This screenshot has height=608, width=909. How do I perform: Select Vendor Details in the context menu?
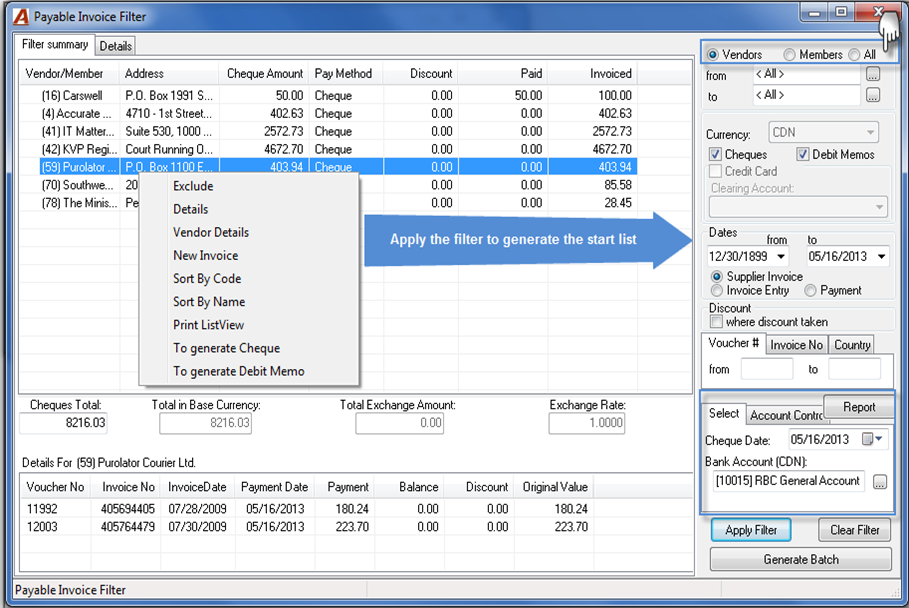pyautogui.click(x=211, y=232)
